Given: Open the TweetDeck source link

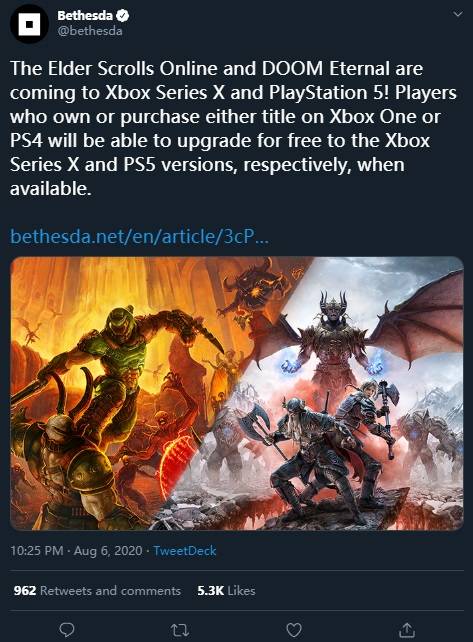Looking at the screenshot, I should pyautogui.click(x=184, y=551).
